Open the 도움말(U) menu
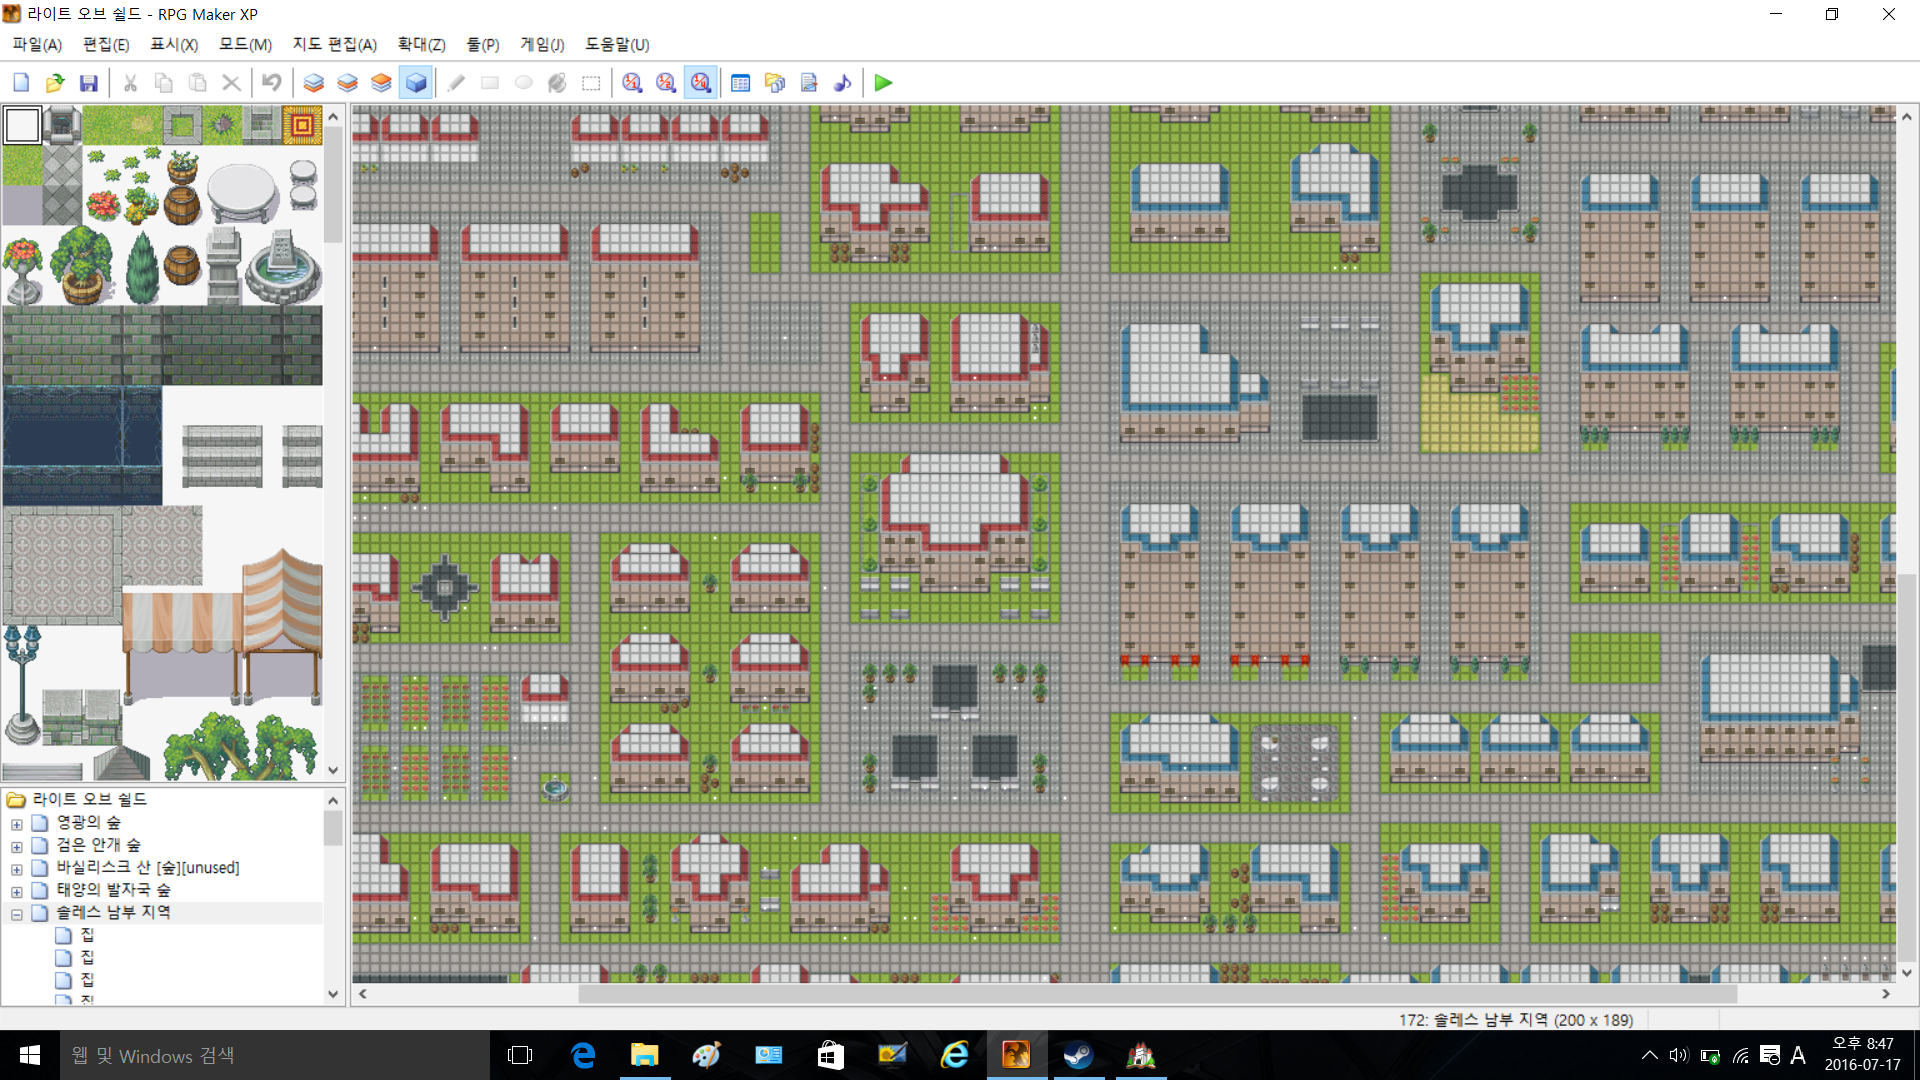 [x=617, y=45]
